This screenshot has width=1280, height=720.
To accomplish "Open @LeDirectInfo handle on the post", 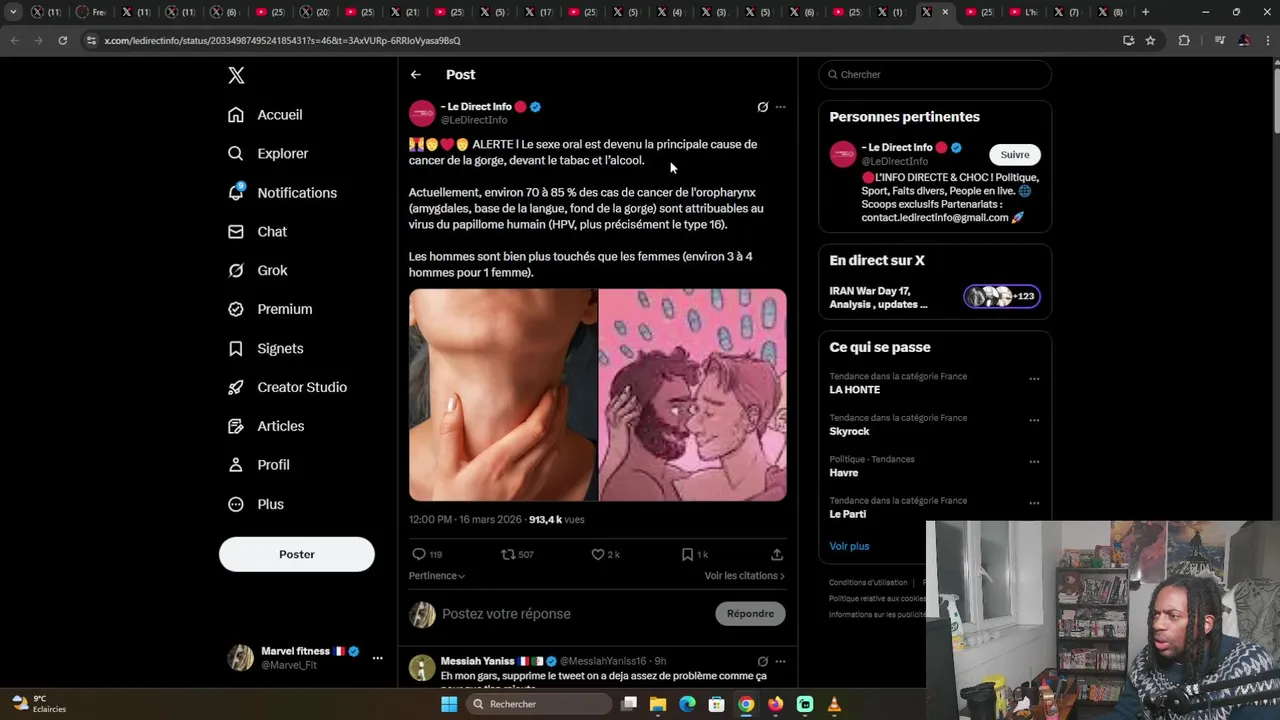I will (x=474, y=121).
